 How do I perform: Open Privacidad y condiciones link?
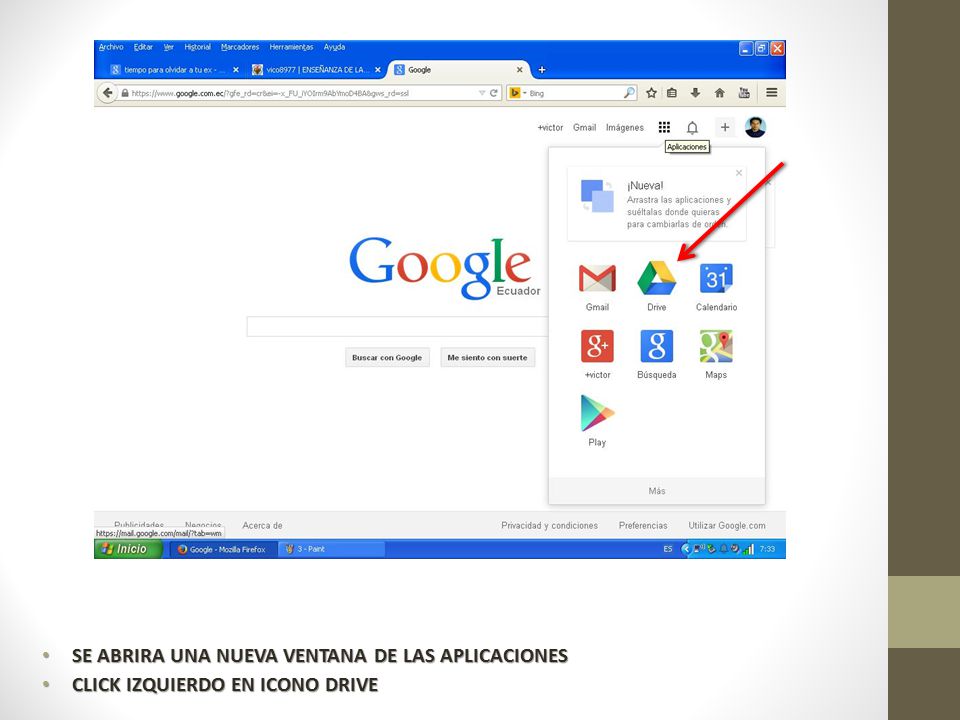tap(549, 525)
